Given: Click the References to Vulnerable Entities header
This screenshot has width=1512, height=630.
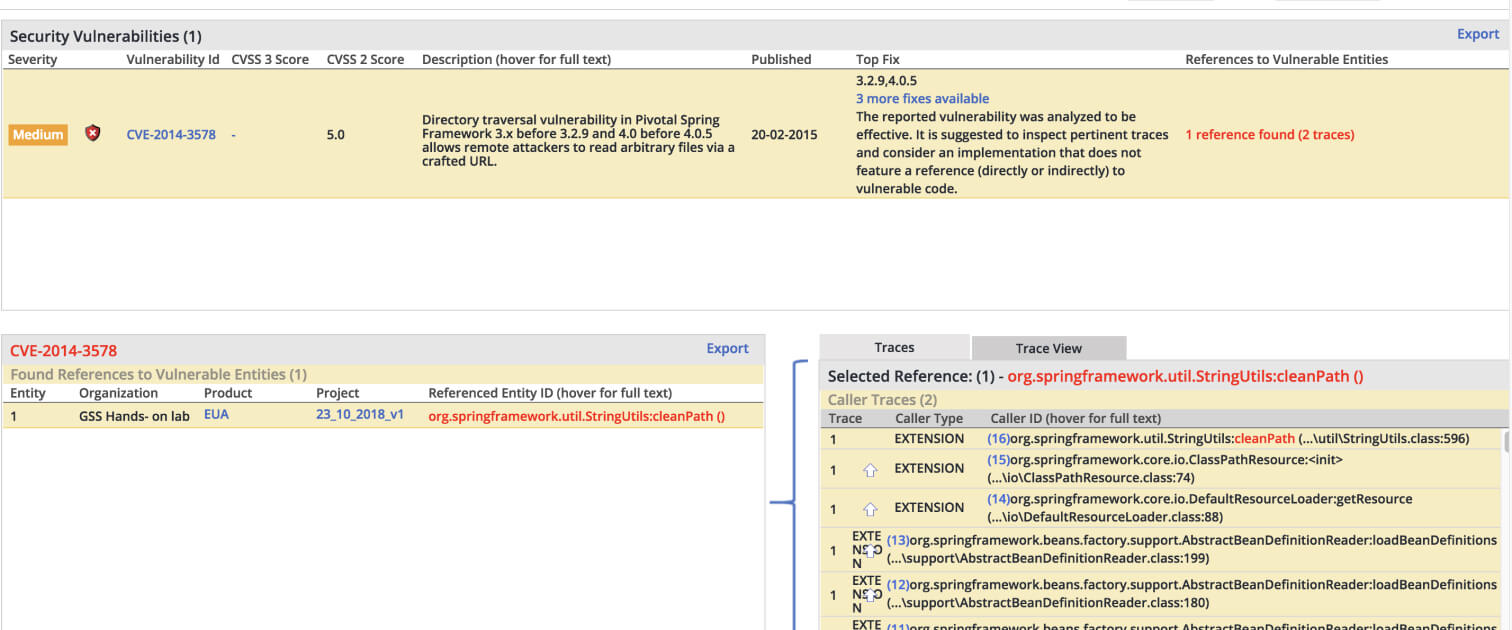Looking at the screenshot, I should click(1287, 59).
